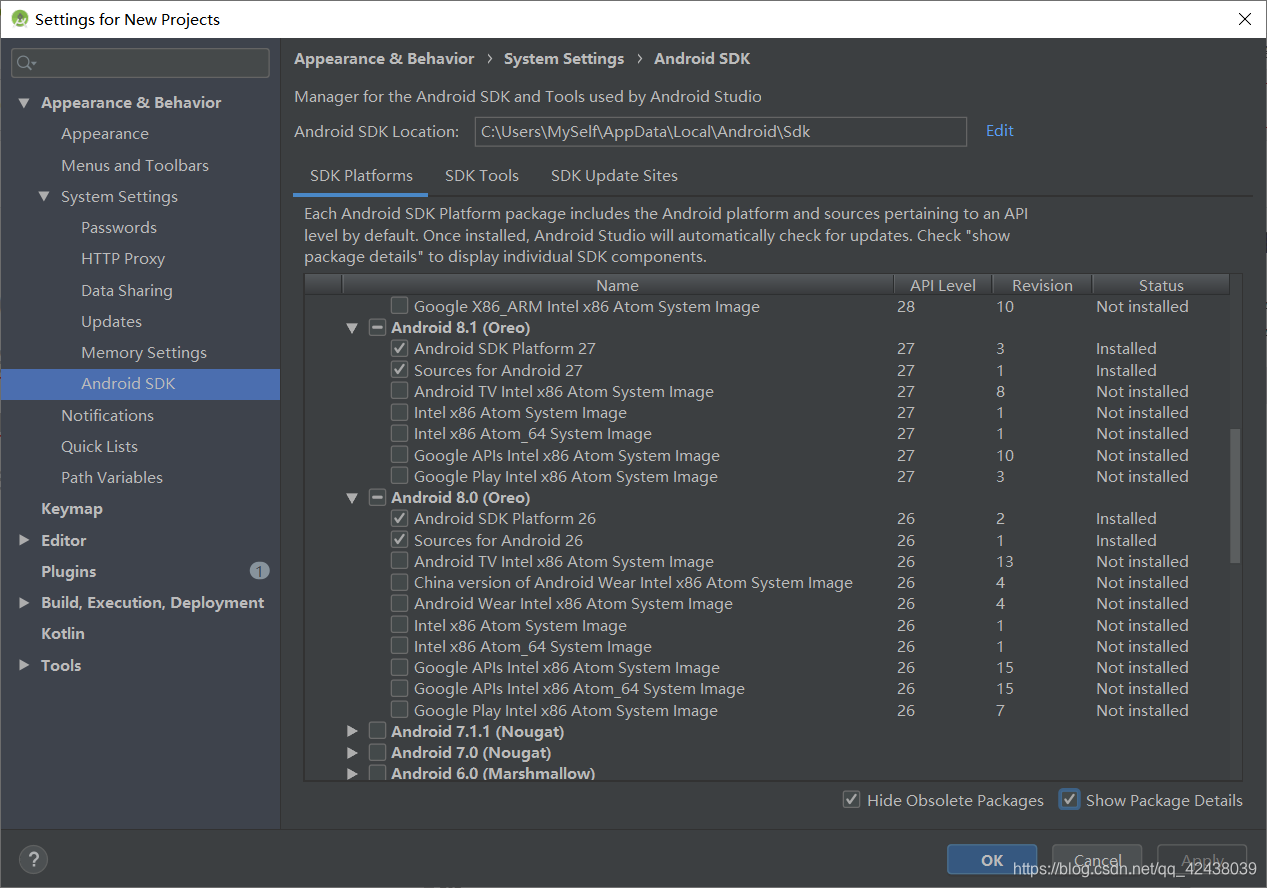Expand the Android 7.1.1 (Nougat) group
Image resolution: width=1267 pixels, height=888 pixels.
point(352,731)
